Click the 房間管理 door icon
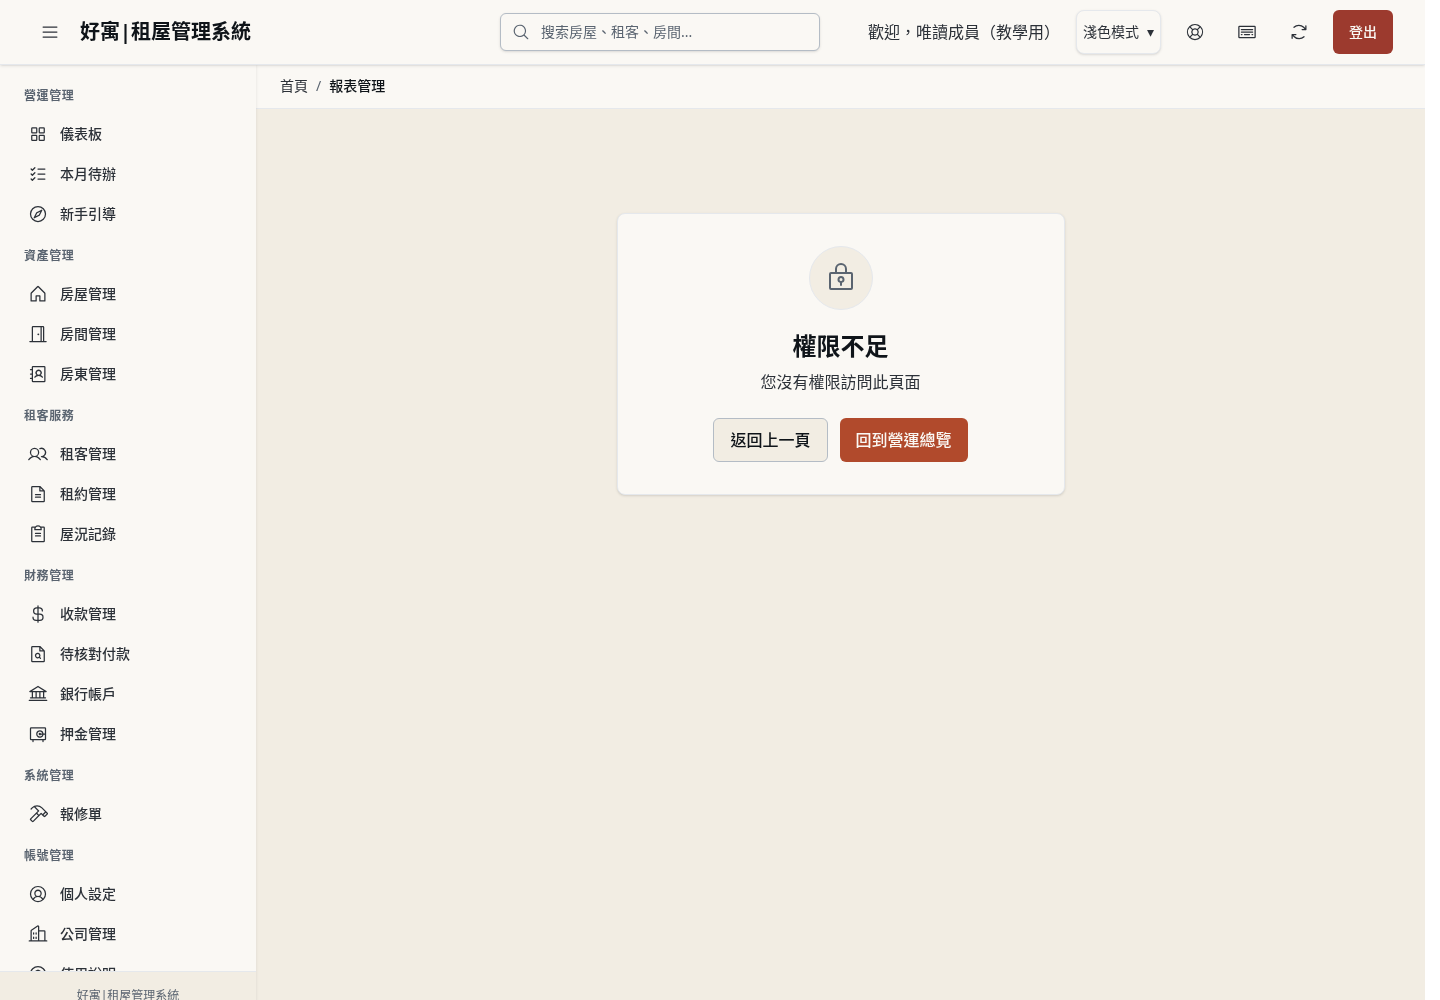 click(38, 334)
